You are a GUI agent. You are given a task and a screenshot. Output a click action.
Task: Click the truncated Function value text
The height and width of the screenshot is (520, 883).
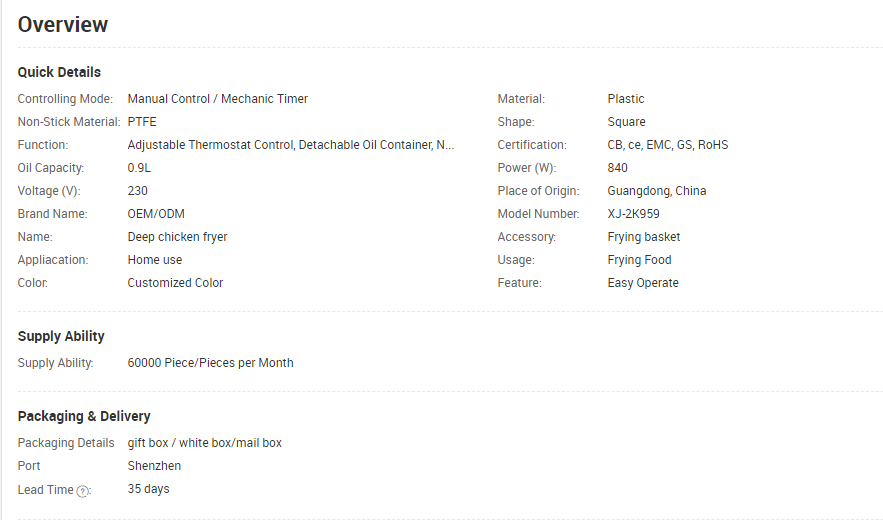click(x=291, y=145)
